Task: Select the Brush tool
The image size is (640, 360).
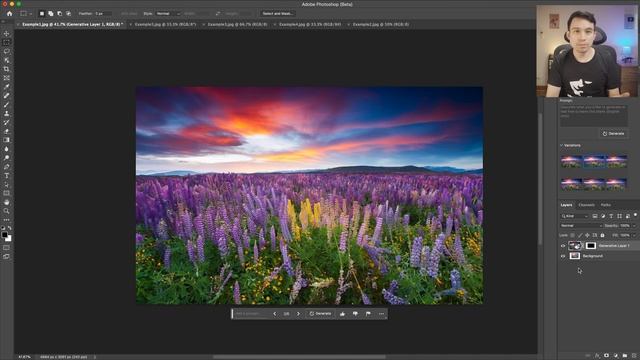Action: 7,104
